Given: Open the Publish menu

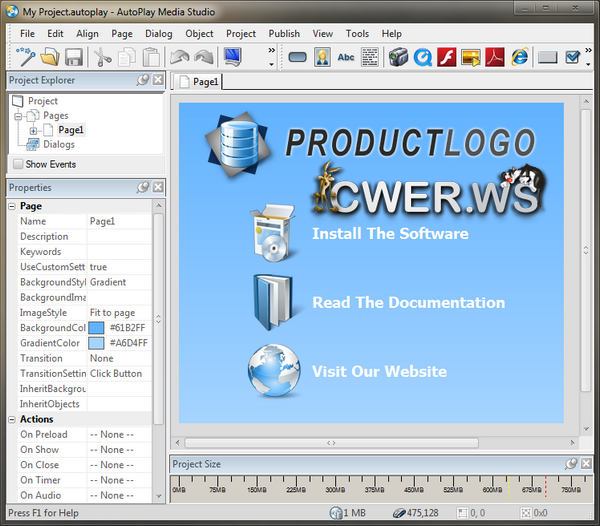Looking at the screenshot, I should 284,33.
